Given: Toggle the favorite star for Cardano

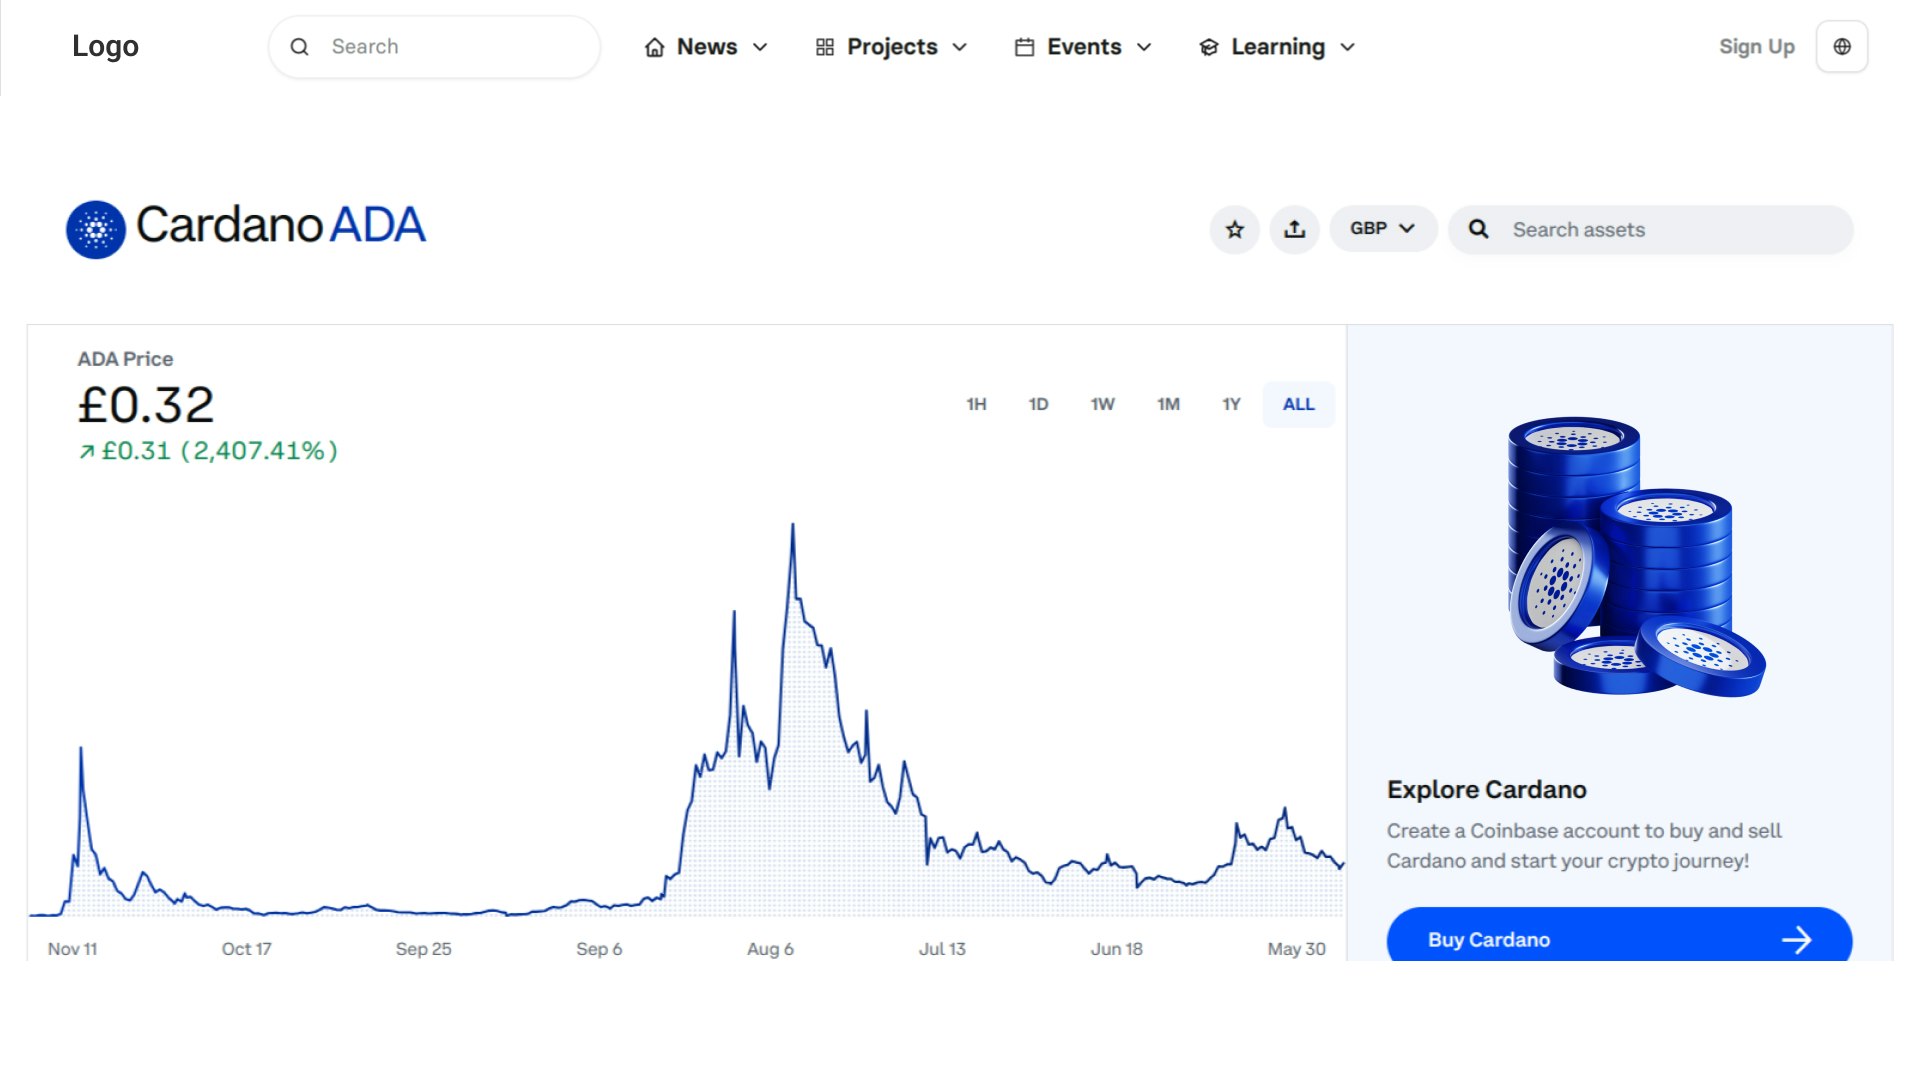Looking at the screenshot, I should (x=1234, y=229).
